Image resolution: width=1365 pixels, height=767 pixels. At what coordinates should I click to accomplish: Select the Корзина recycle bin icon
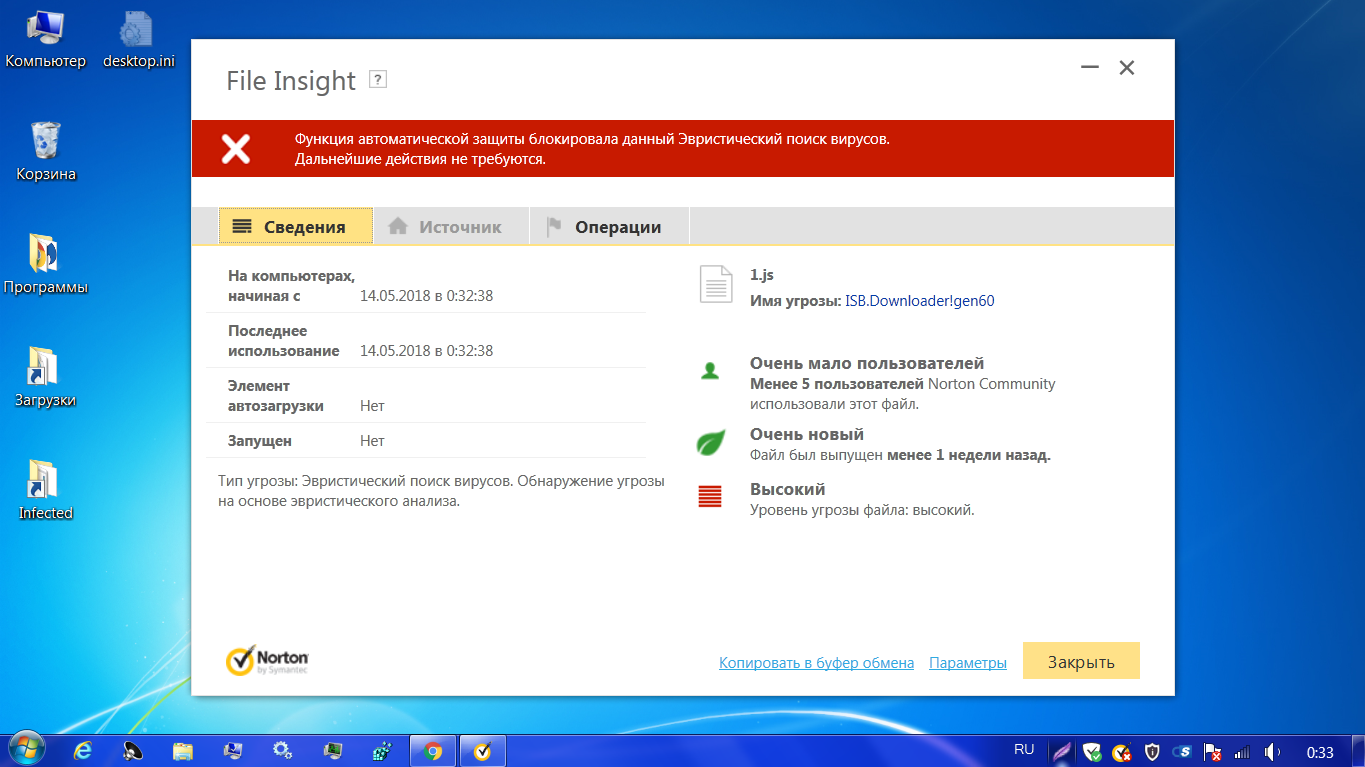pyautogui.click(x=46, y=153)
